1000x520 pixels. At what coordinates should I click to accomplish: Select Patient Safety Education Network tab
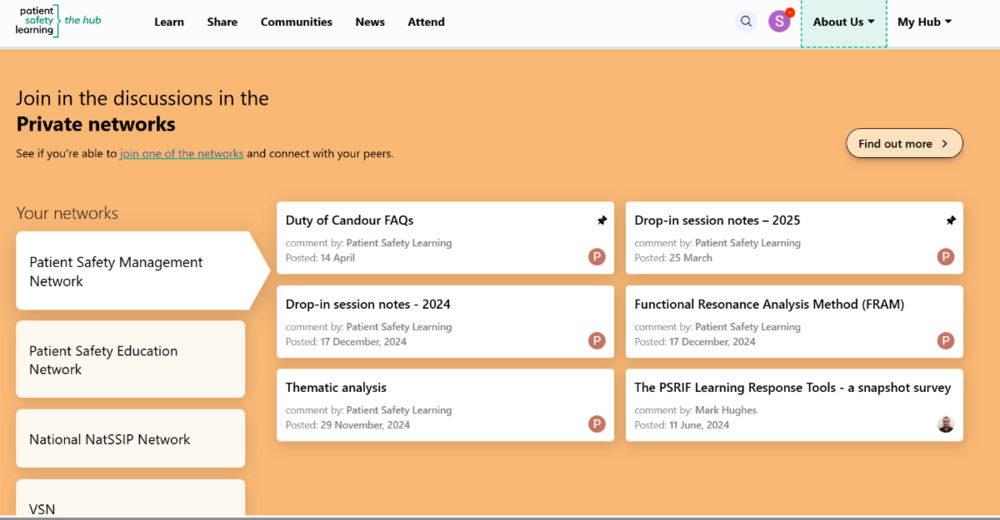(x=131, y=360)
